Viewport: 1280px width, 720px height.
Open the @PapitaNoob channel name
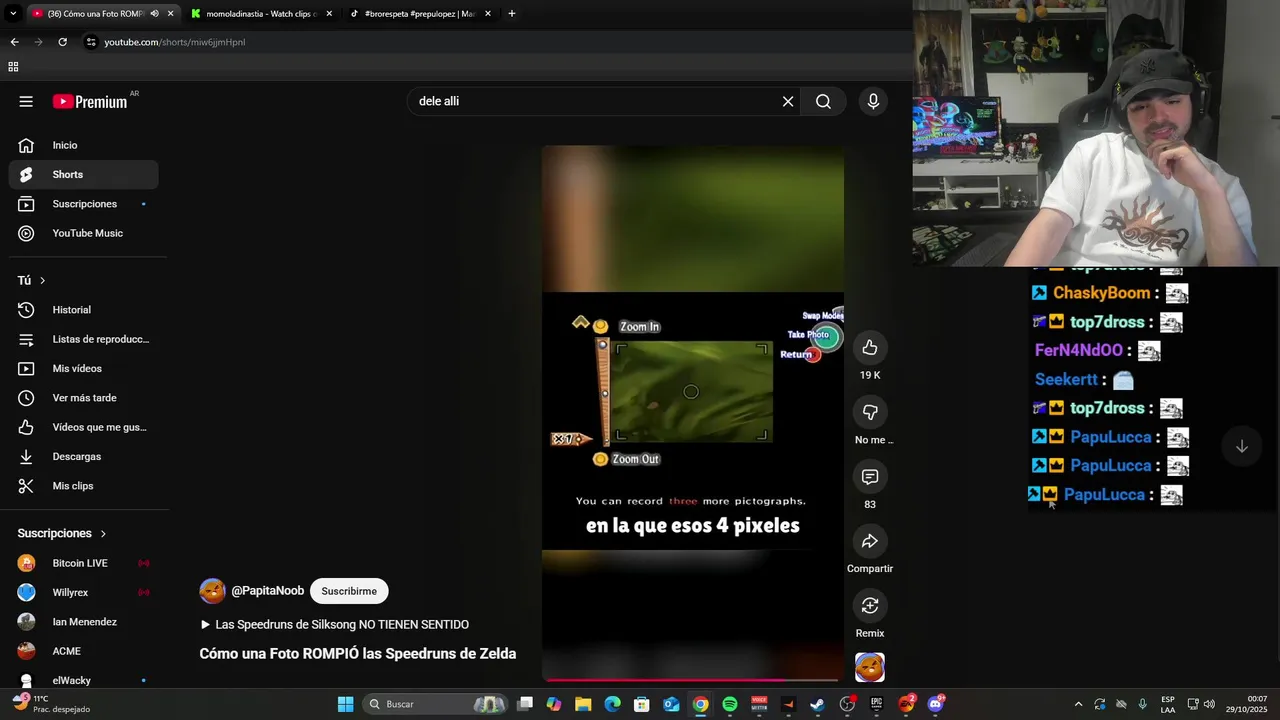(268, 591)
